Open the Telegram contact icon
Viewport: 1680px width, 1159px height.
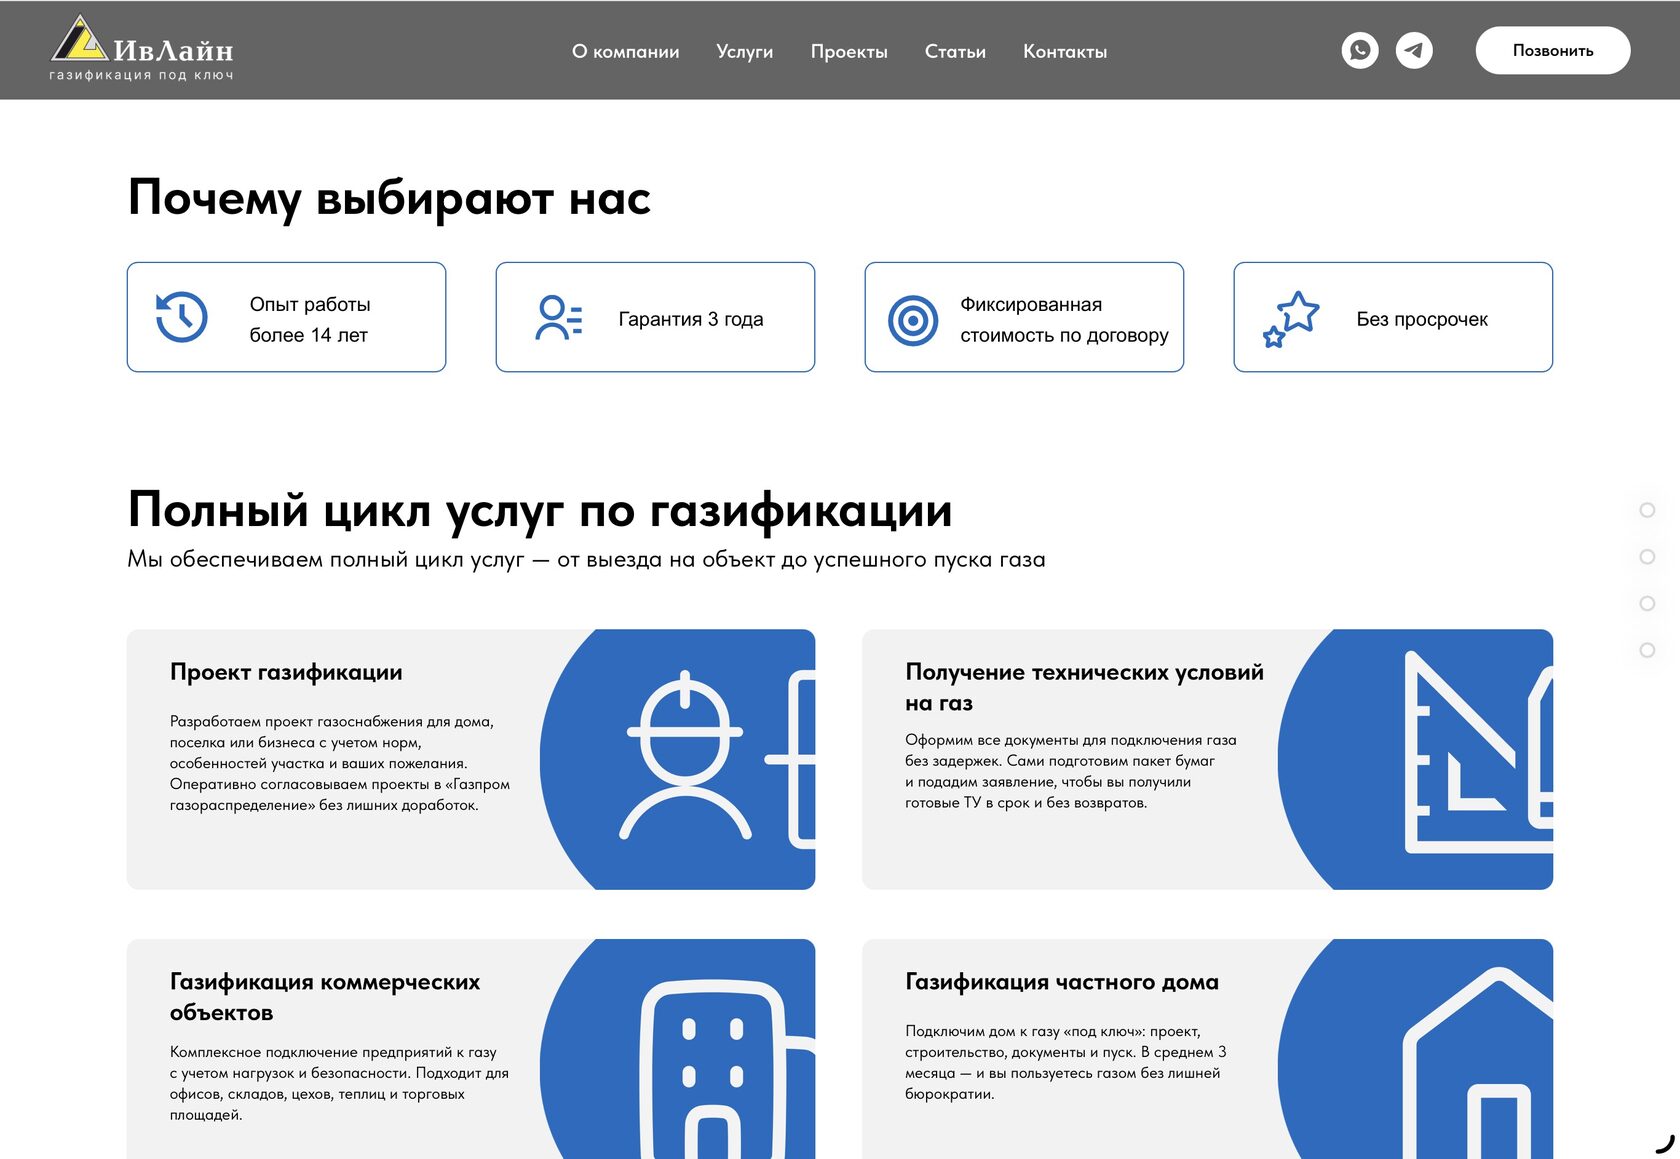click(1414, 50)
